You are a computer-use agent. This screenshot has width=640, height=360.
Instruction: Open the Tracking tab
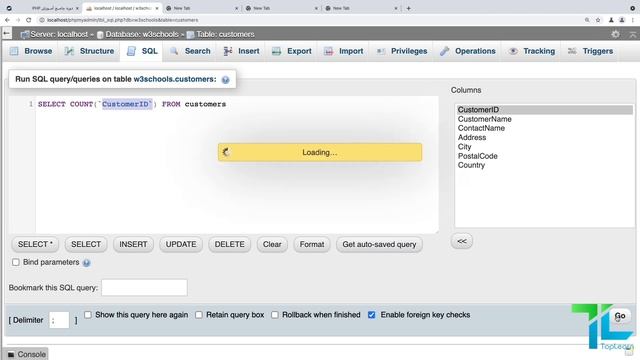tap(532, 51)
